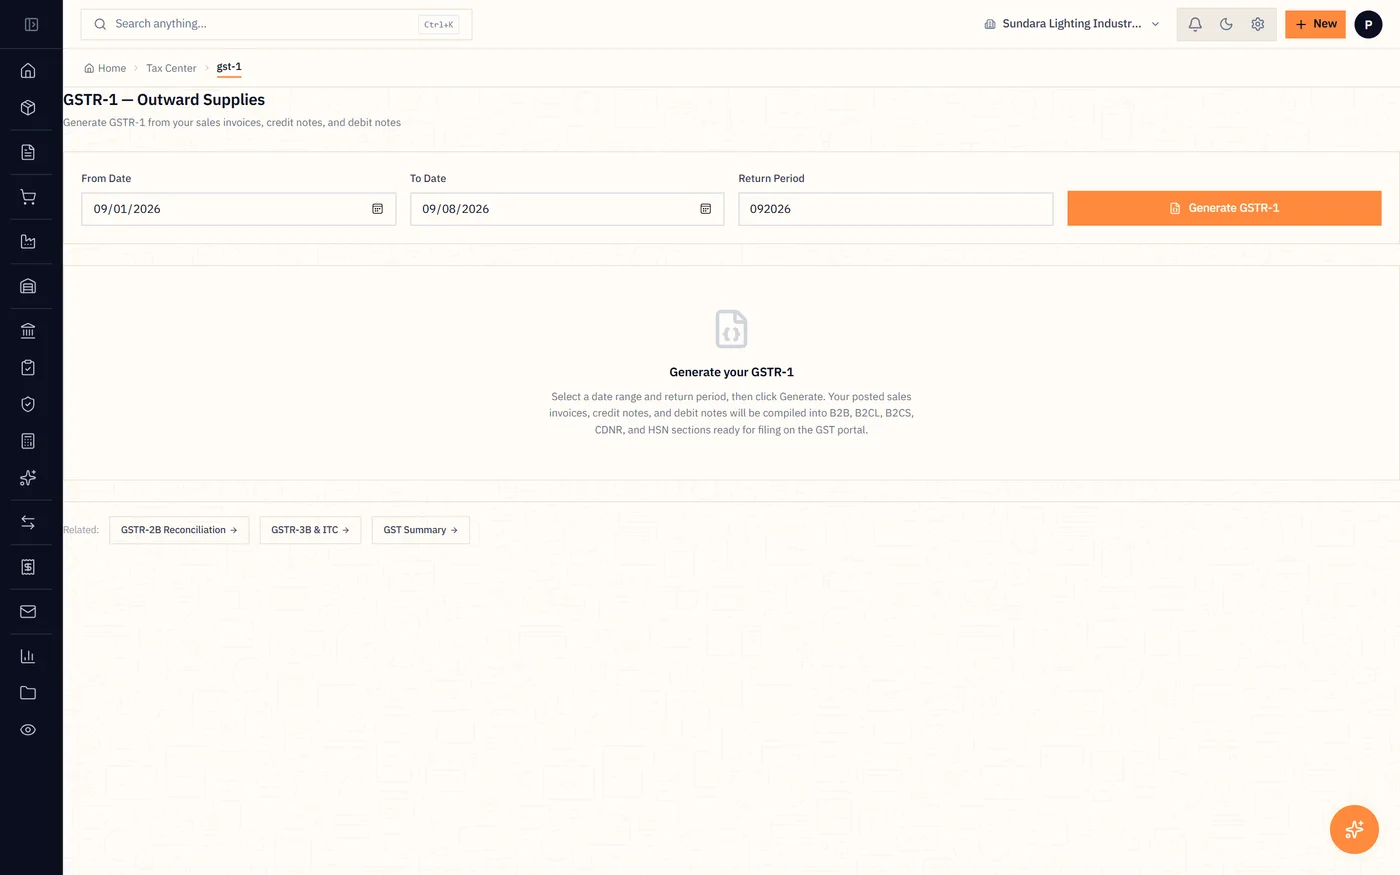
Task: Open the eye sidebar icon
Action: point(28,730)
